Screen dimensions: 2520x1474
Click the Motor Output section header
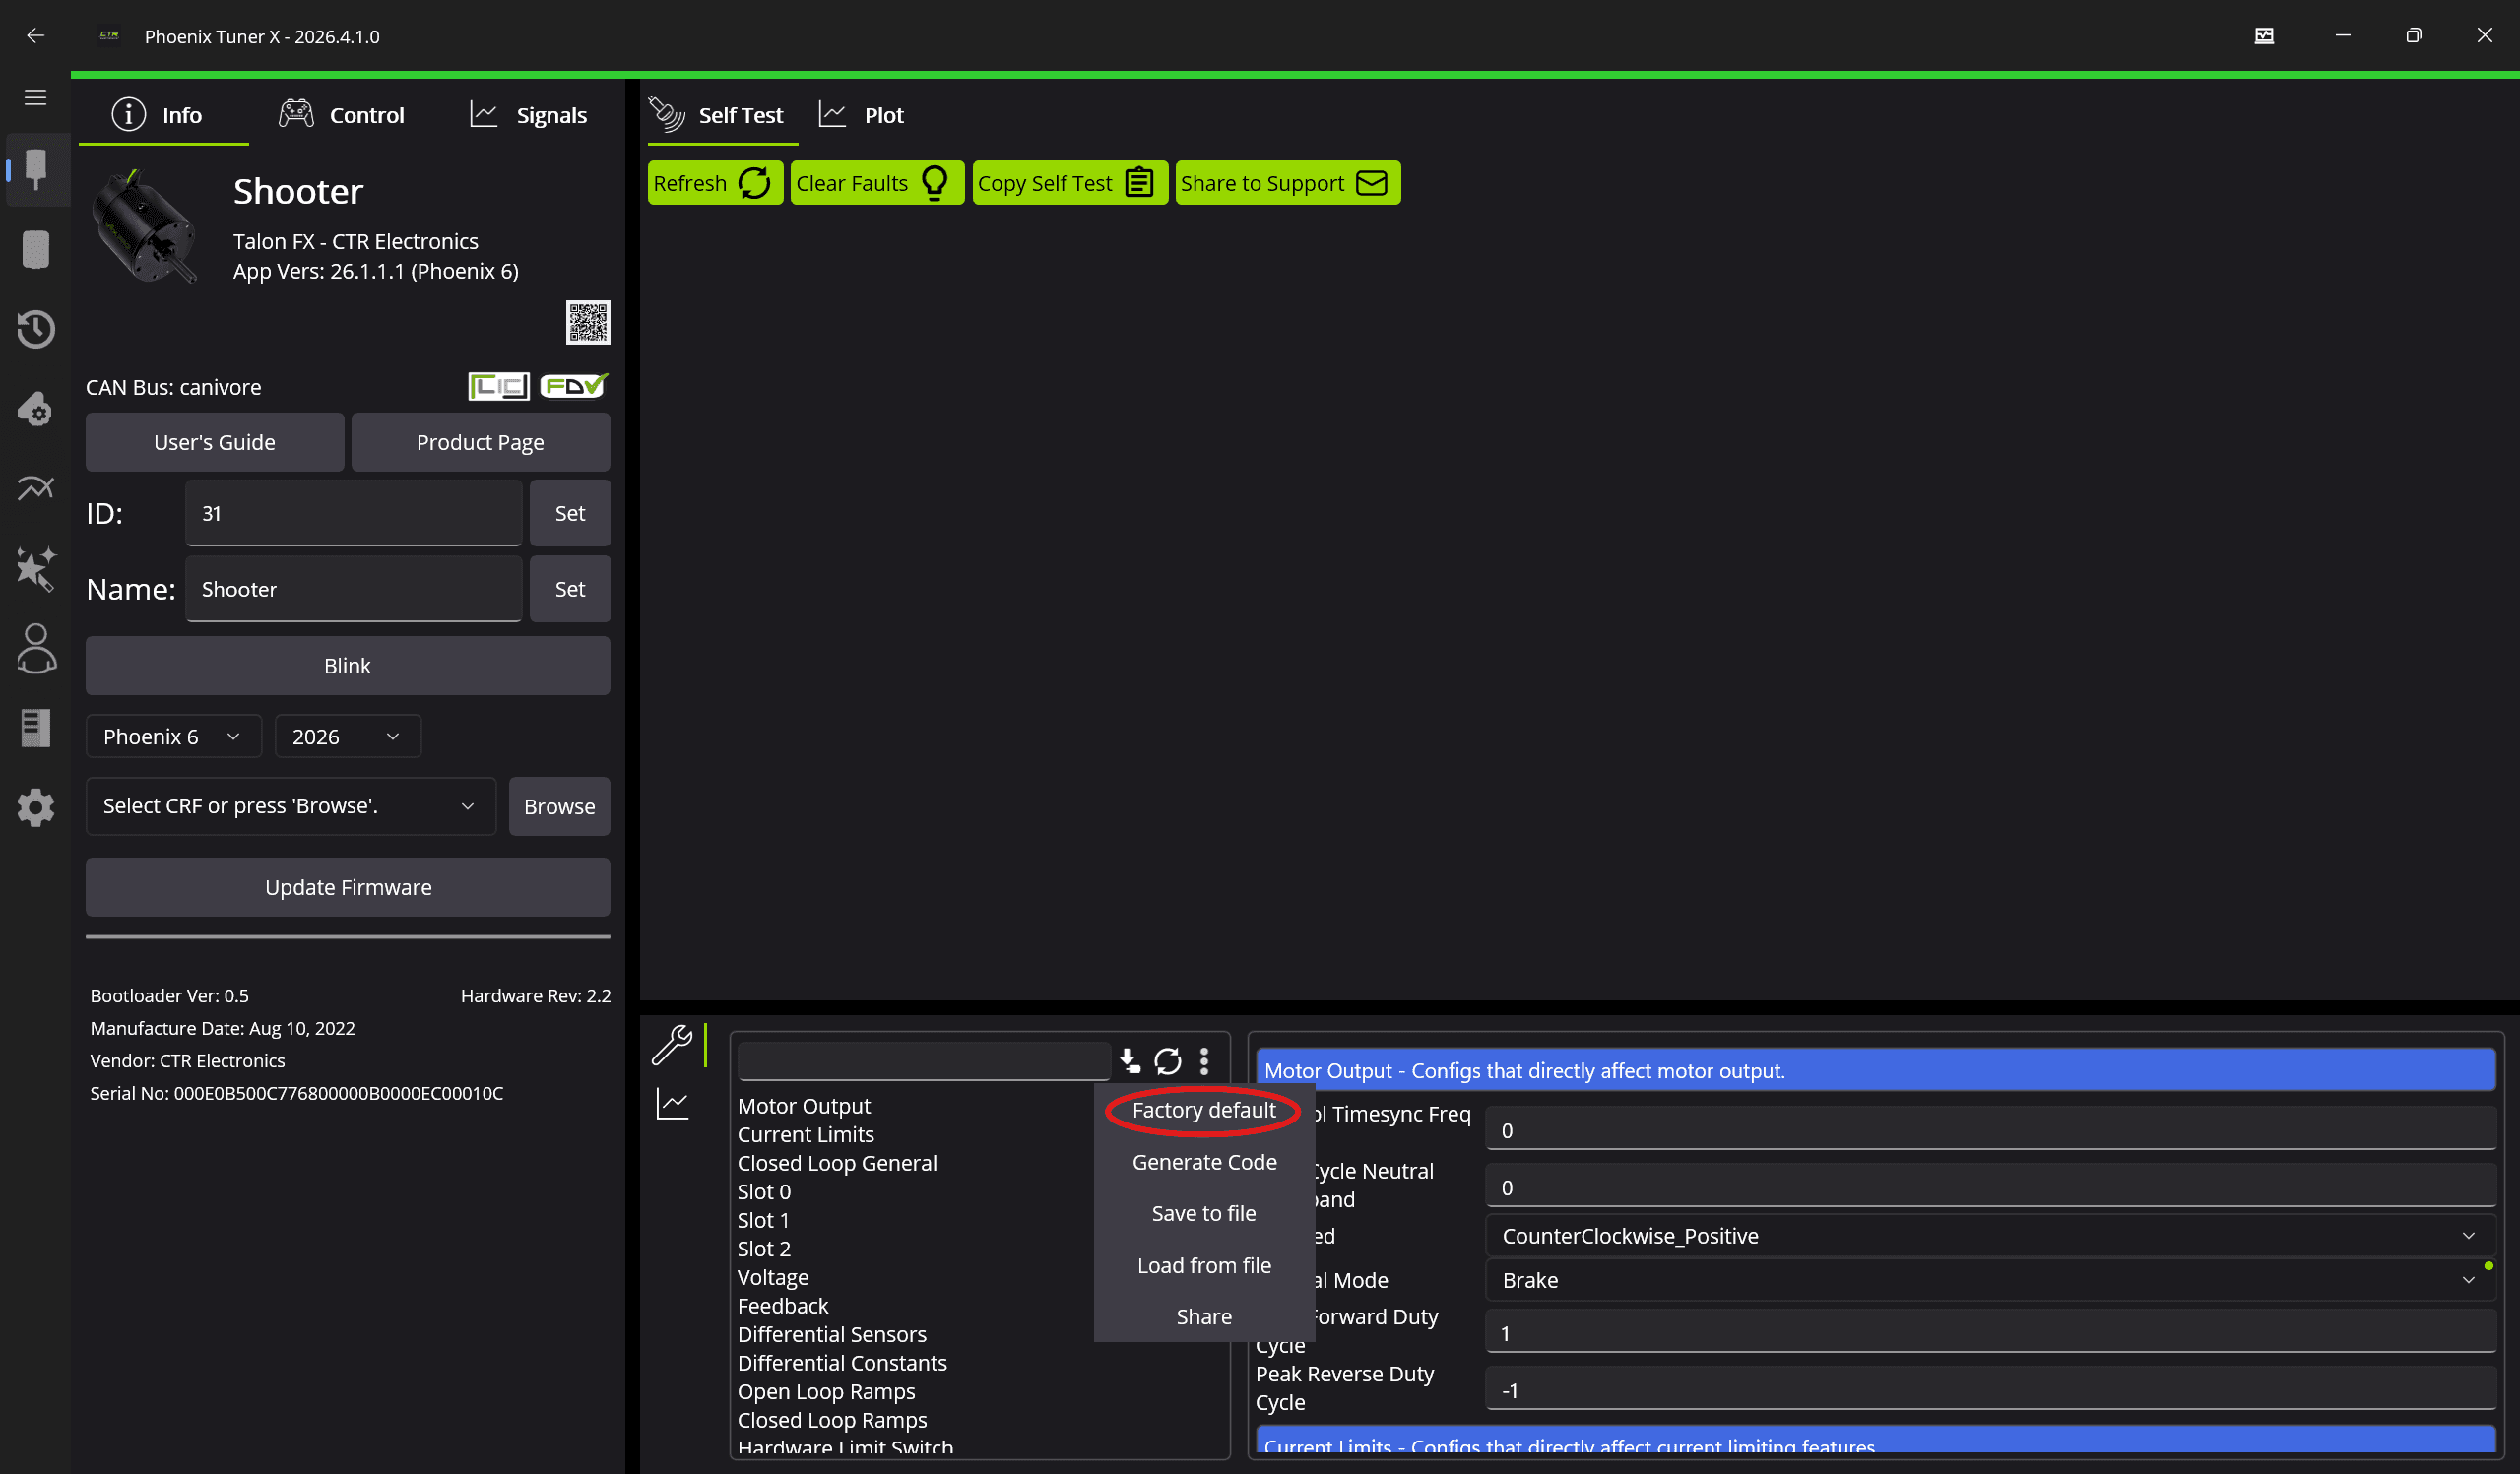(1875, 1070)
